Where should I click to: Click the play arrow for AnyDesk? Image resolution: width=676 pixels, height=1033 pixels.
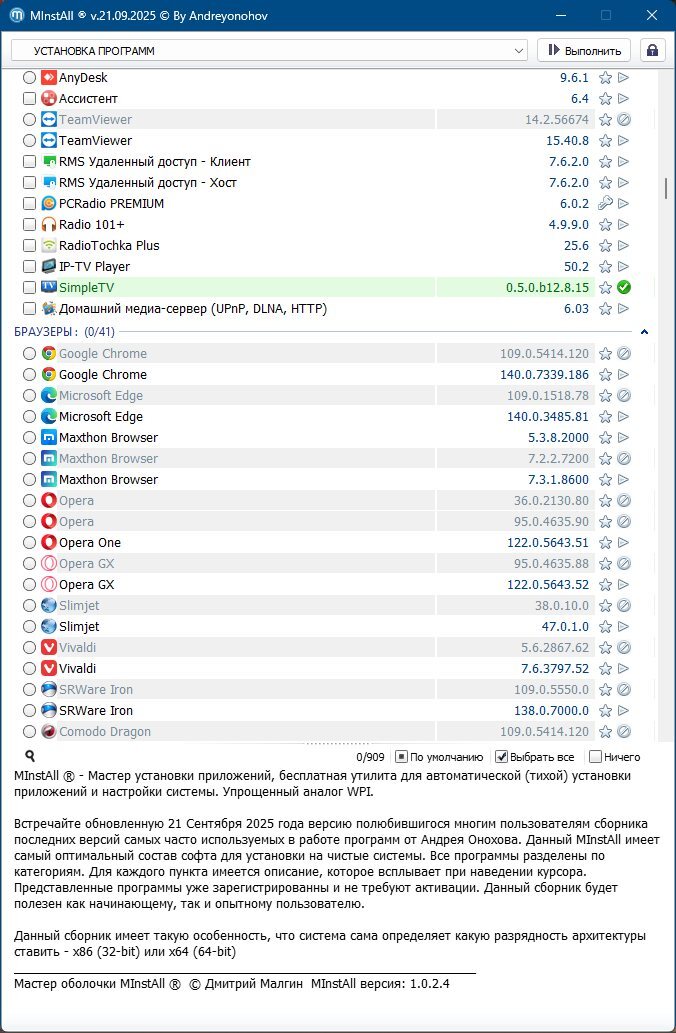pyautogui.click(x=623, y=78)
